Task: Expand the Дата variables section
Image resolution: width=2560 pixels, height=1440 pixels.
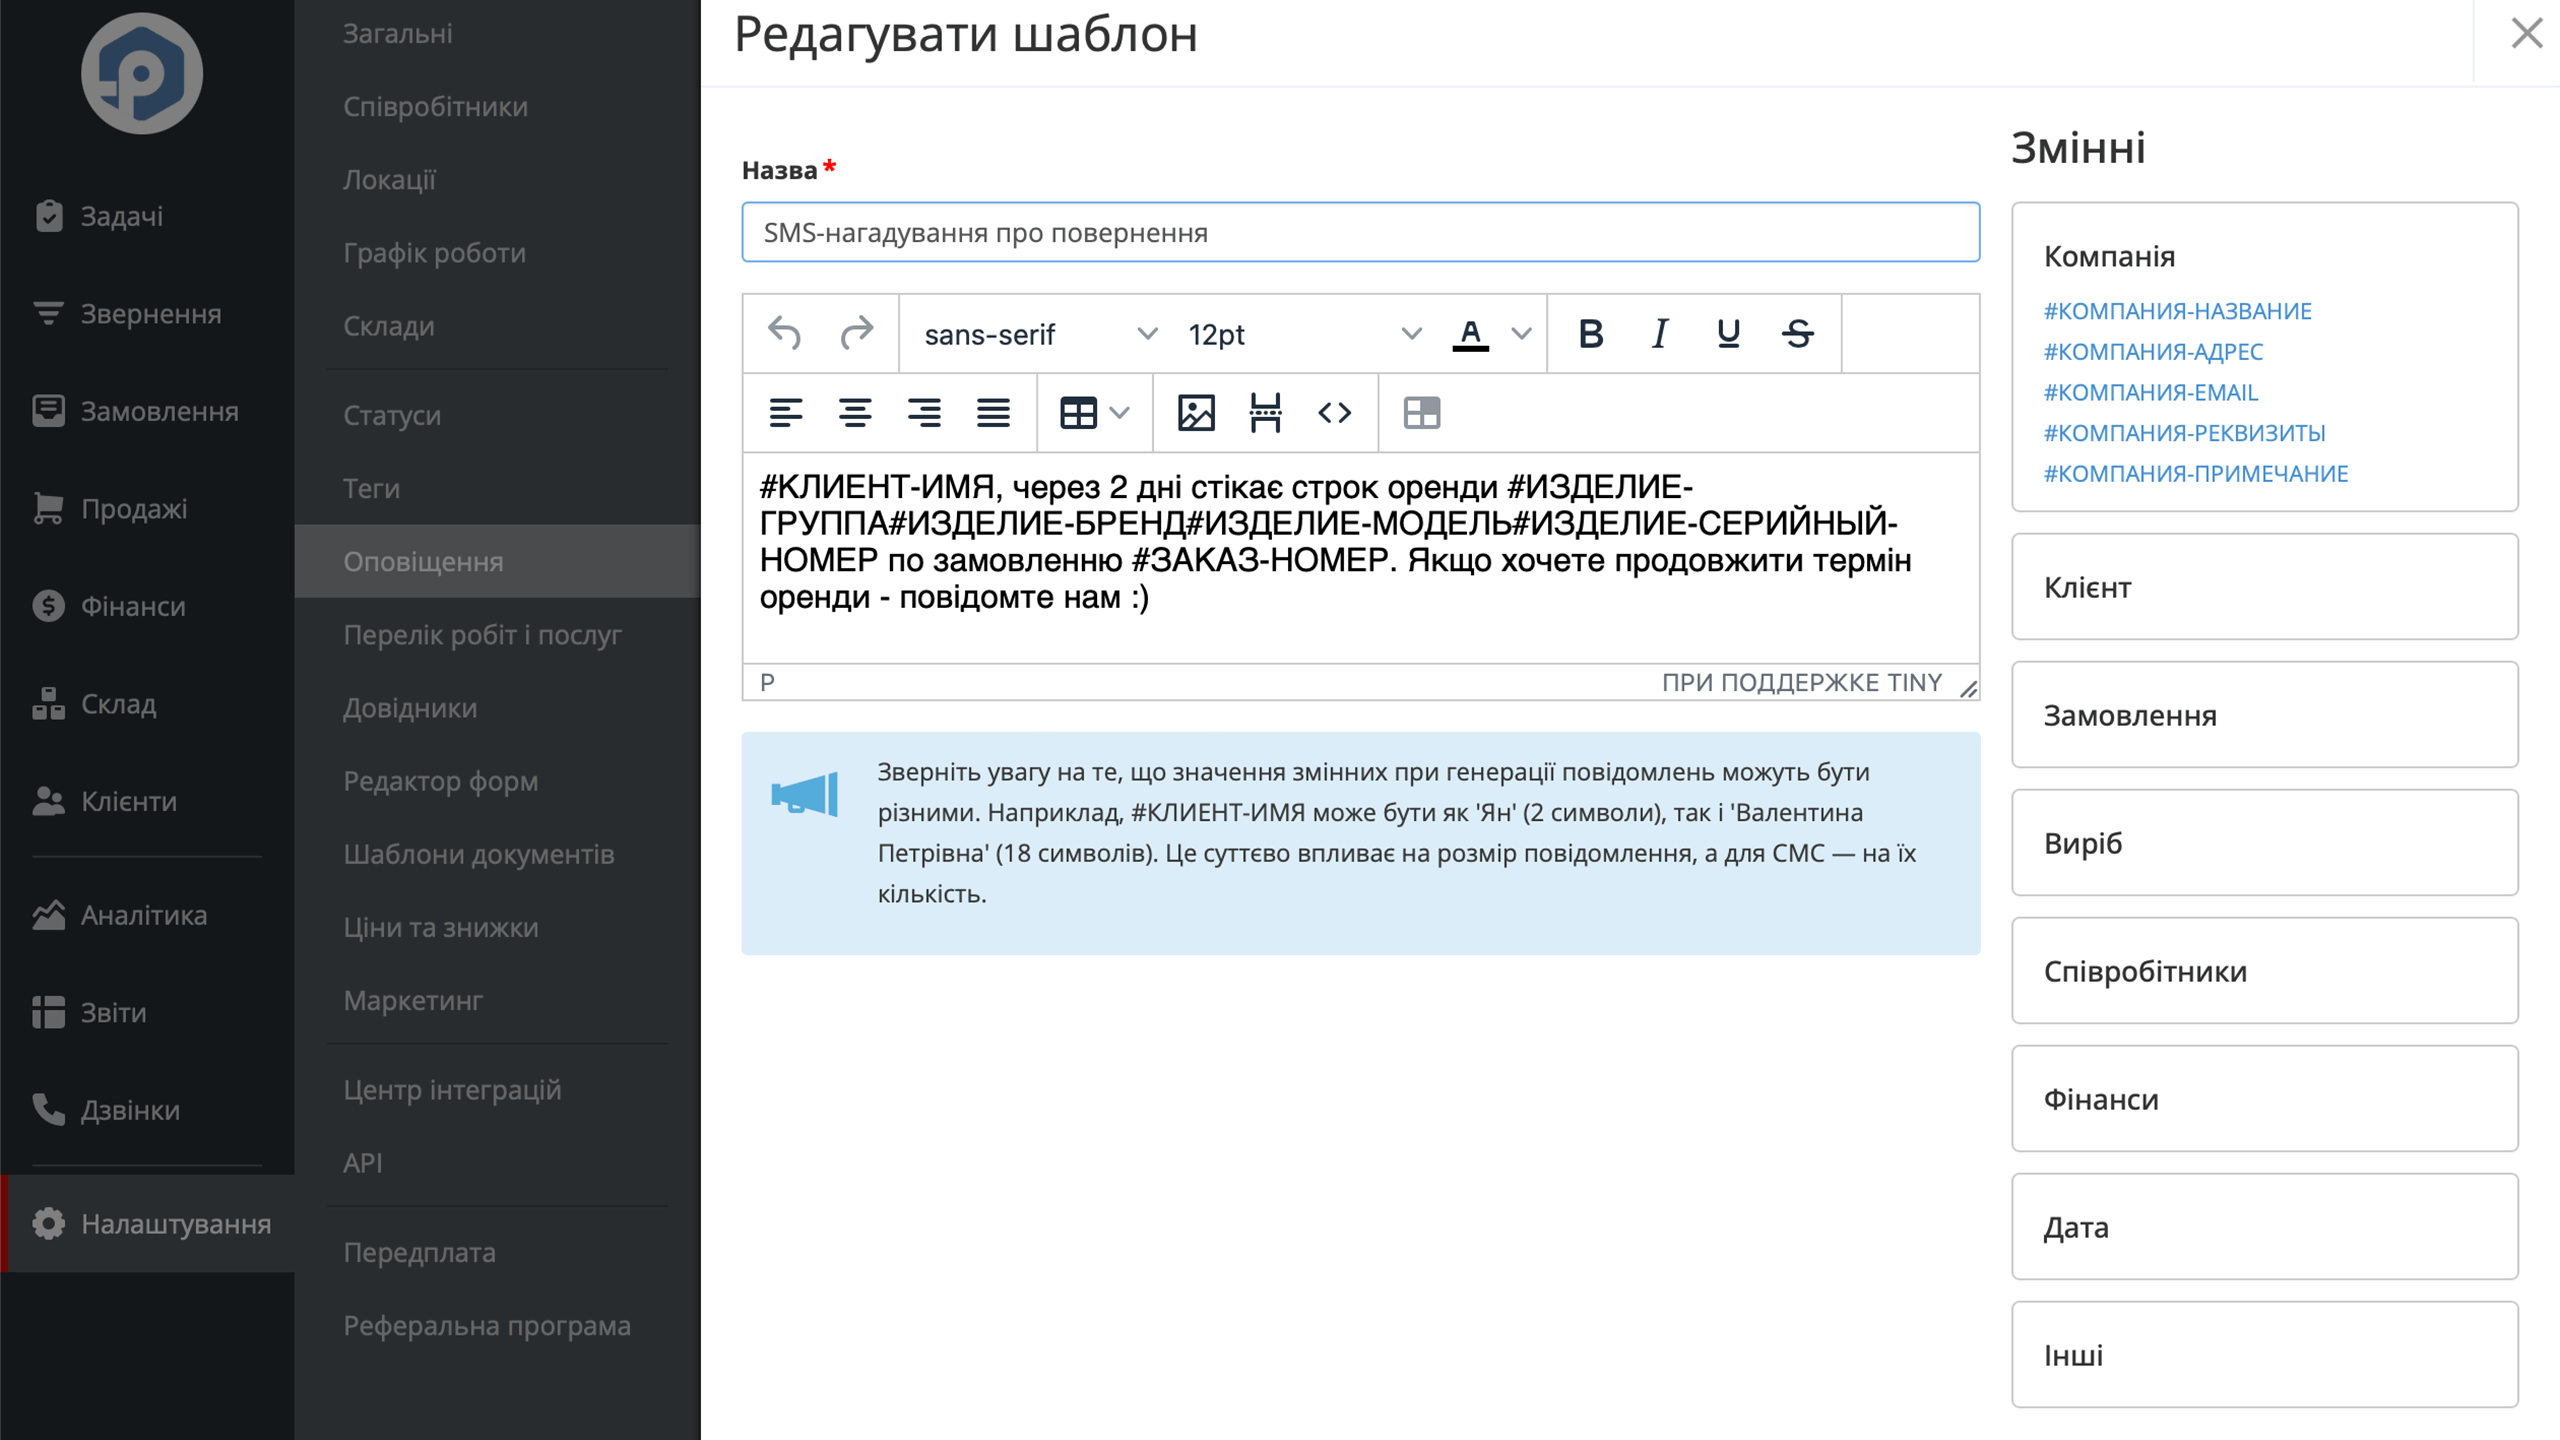Action: (x=2264, y=1227)
